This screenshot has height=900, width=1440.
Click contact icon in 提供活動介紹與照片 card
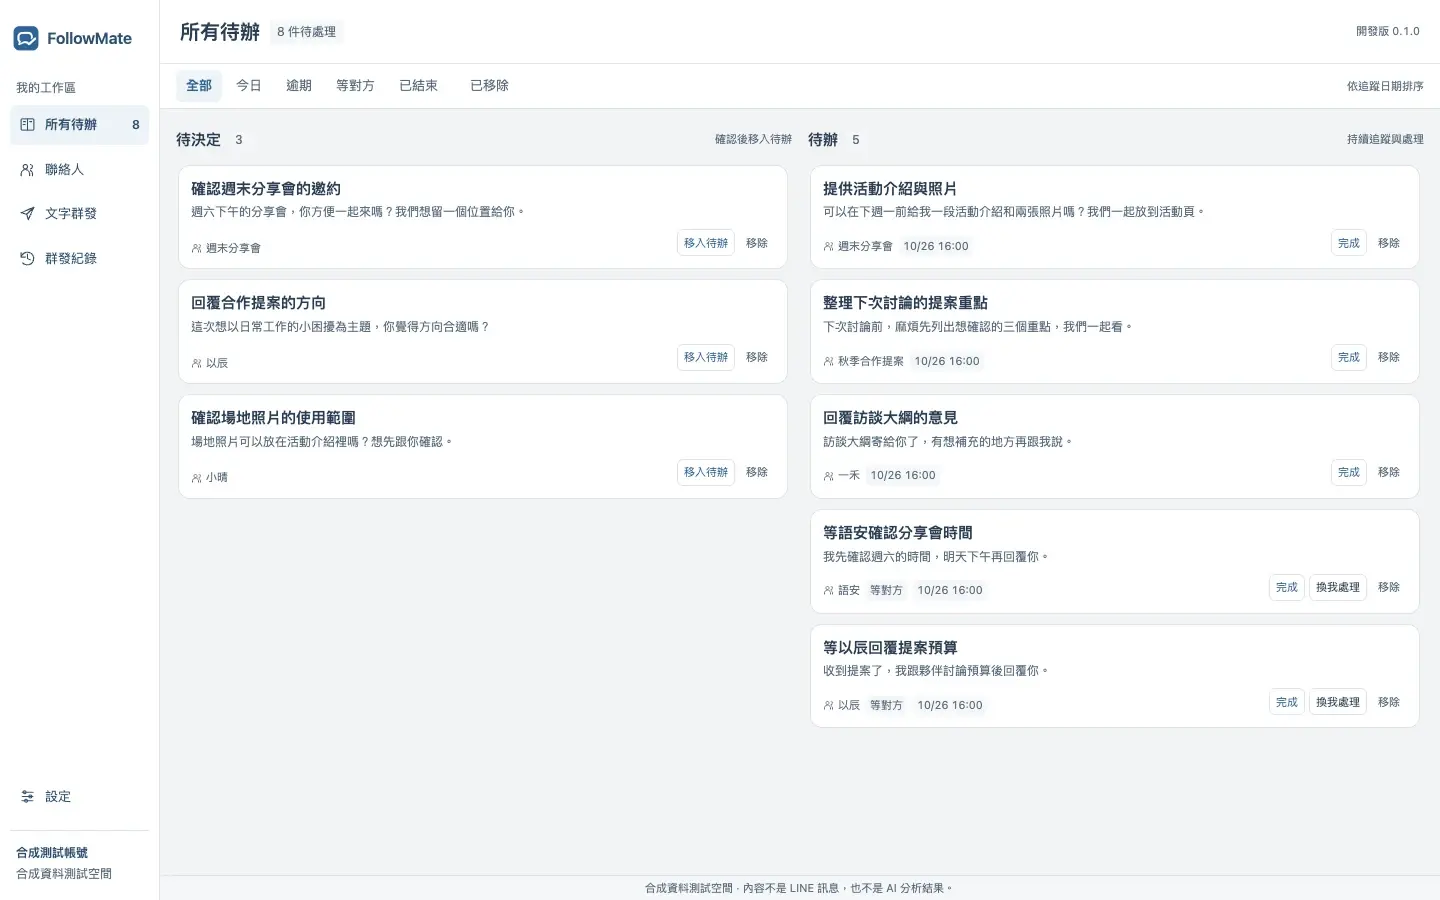pyautogui.click(x=828, y=246)
